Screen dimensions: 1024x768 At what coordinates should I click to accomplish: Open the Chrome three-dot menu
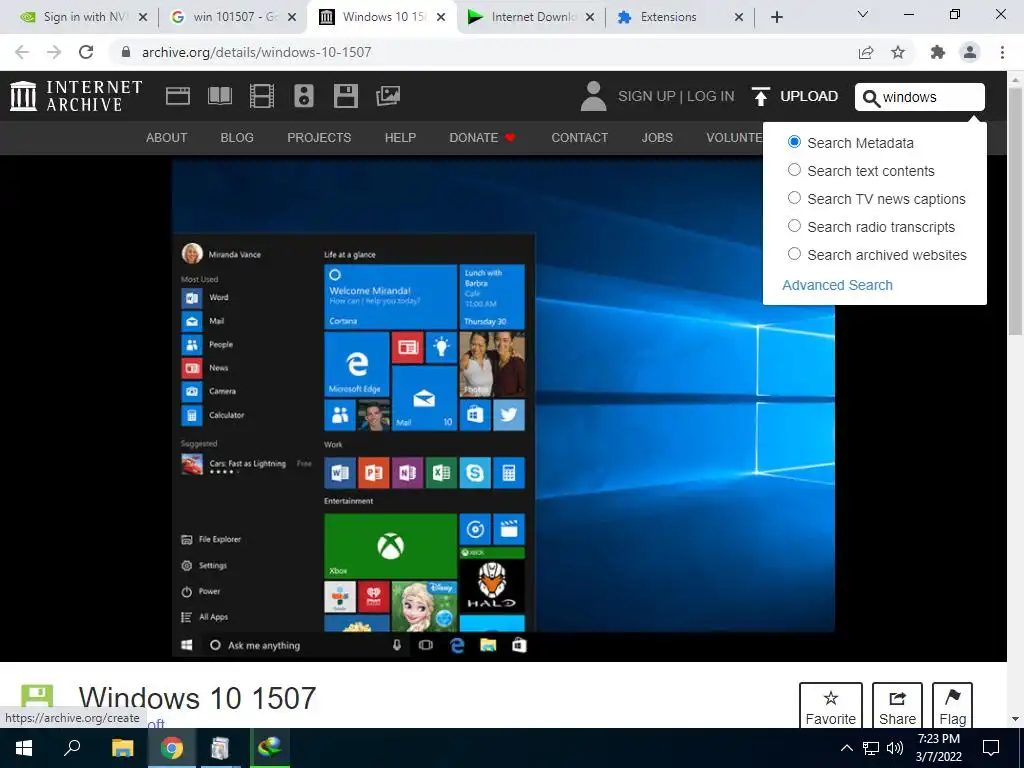[1002, 52]
